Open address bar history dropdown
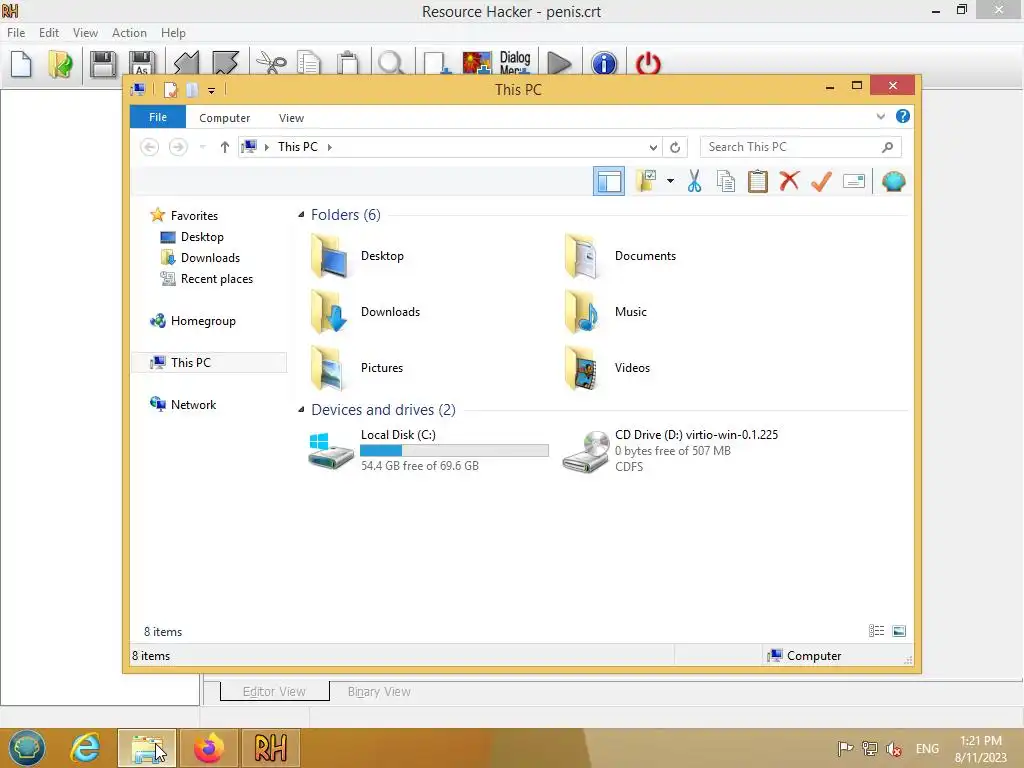 652,148
